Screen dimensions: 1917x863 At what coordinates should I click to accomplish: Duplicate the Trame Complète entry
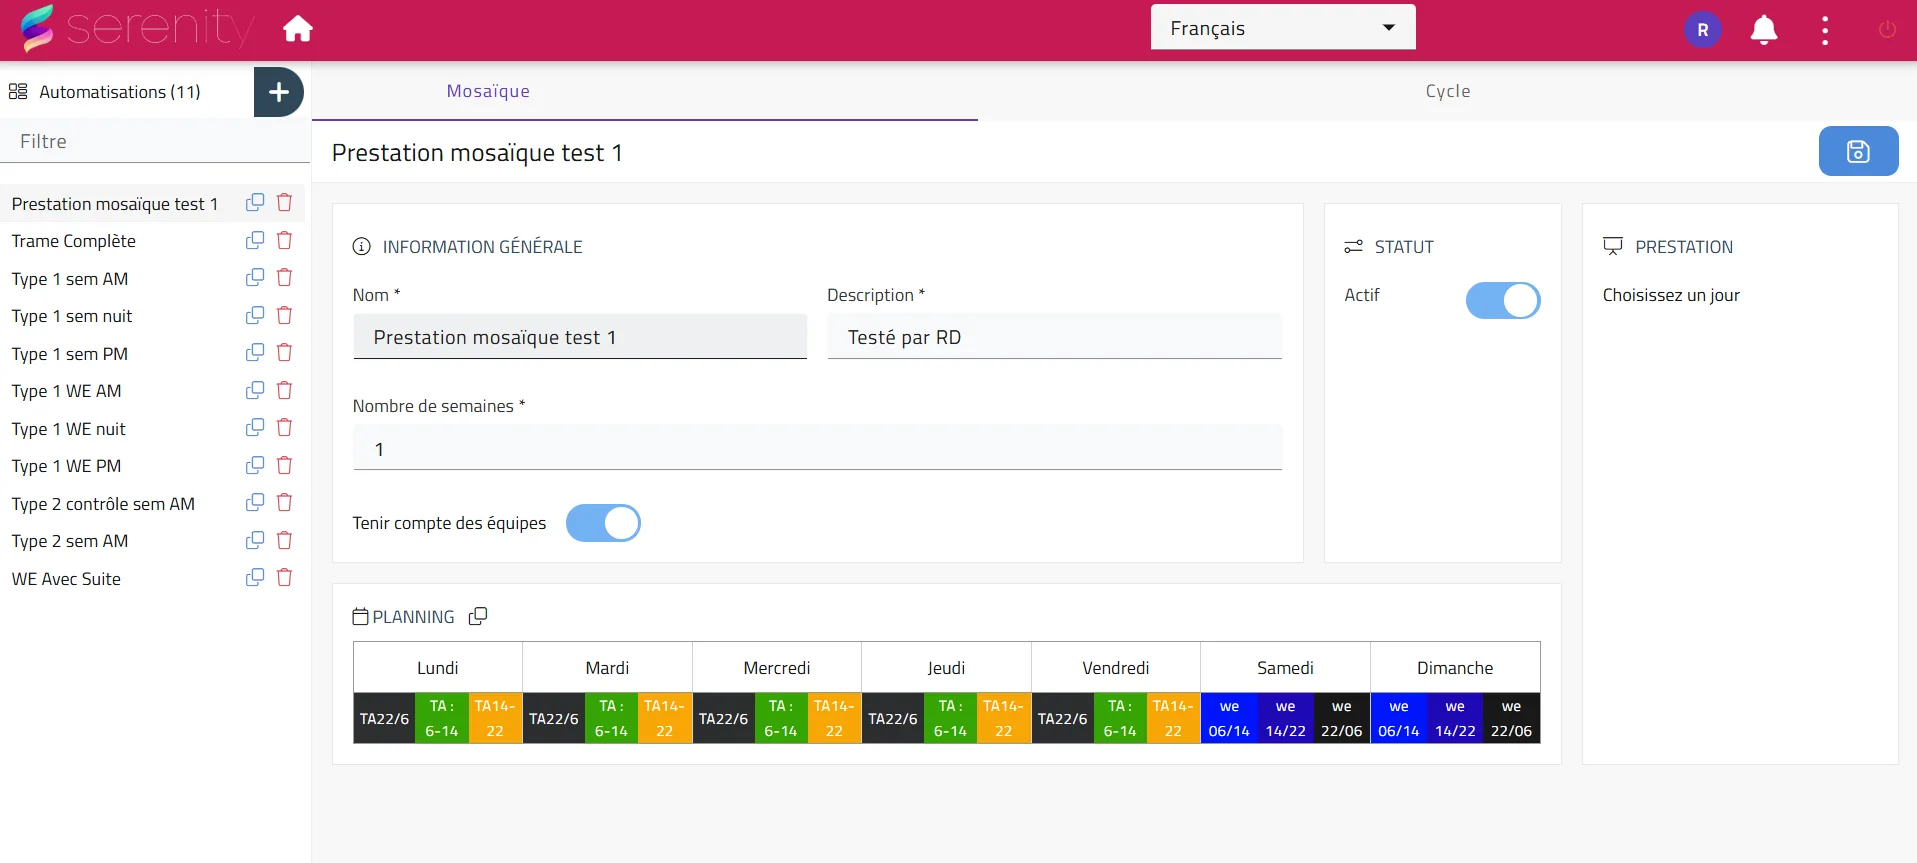point(255,240)
